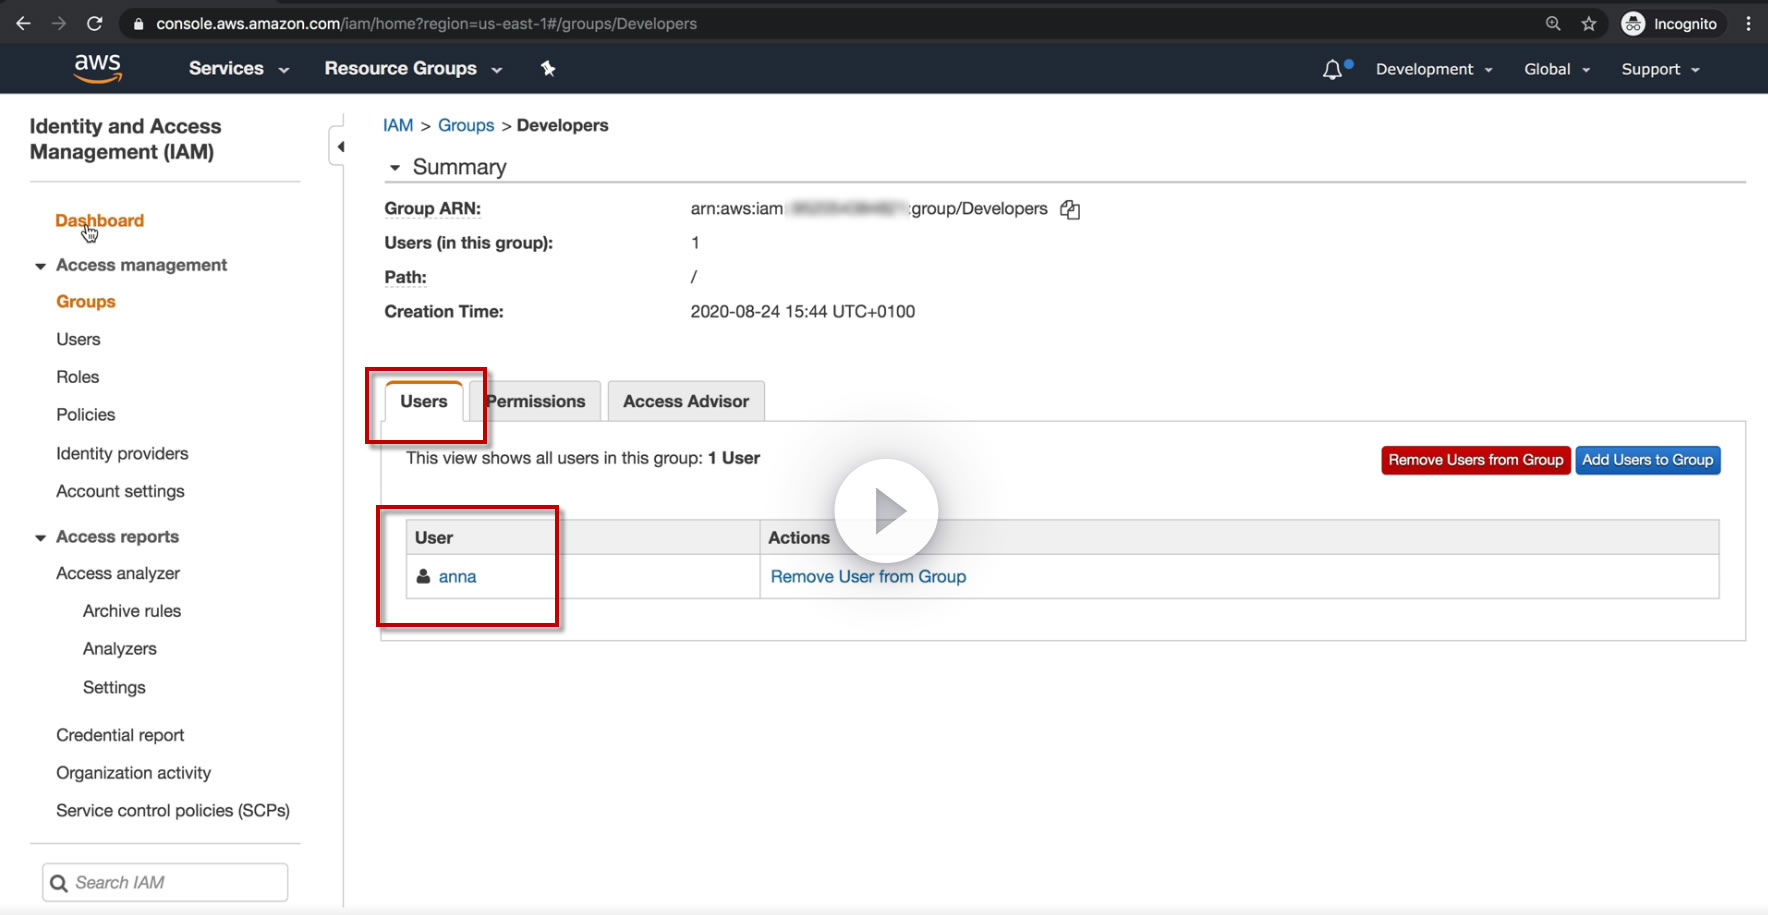Click the Identity and Access Management heading

[x=125, y=139]
